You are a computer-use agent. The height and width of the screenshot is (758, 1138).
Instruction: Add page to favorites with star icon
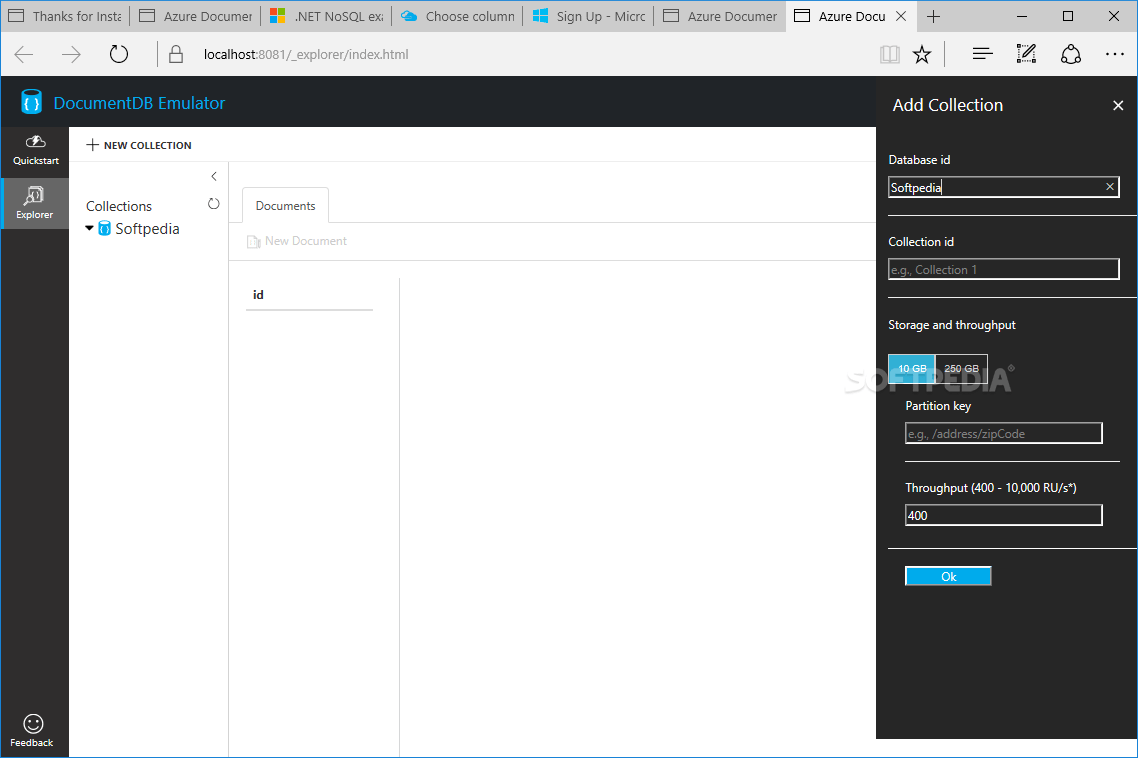[x=922, y=54]
